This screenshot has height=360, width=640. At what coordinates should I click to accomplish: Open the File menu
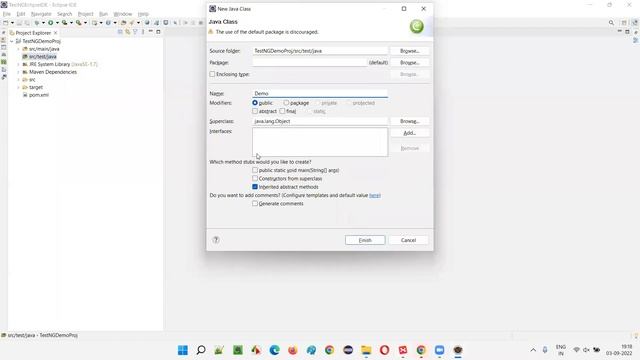pyautogui.click(x=7, y=14)
